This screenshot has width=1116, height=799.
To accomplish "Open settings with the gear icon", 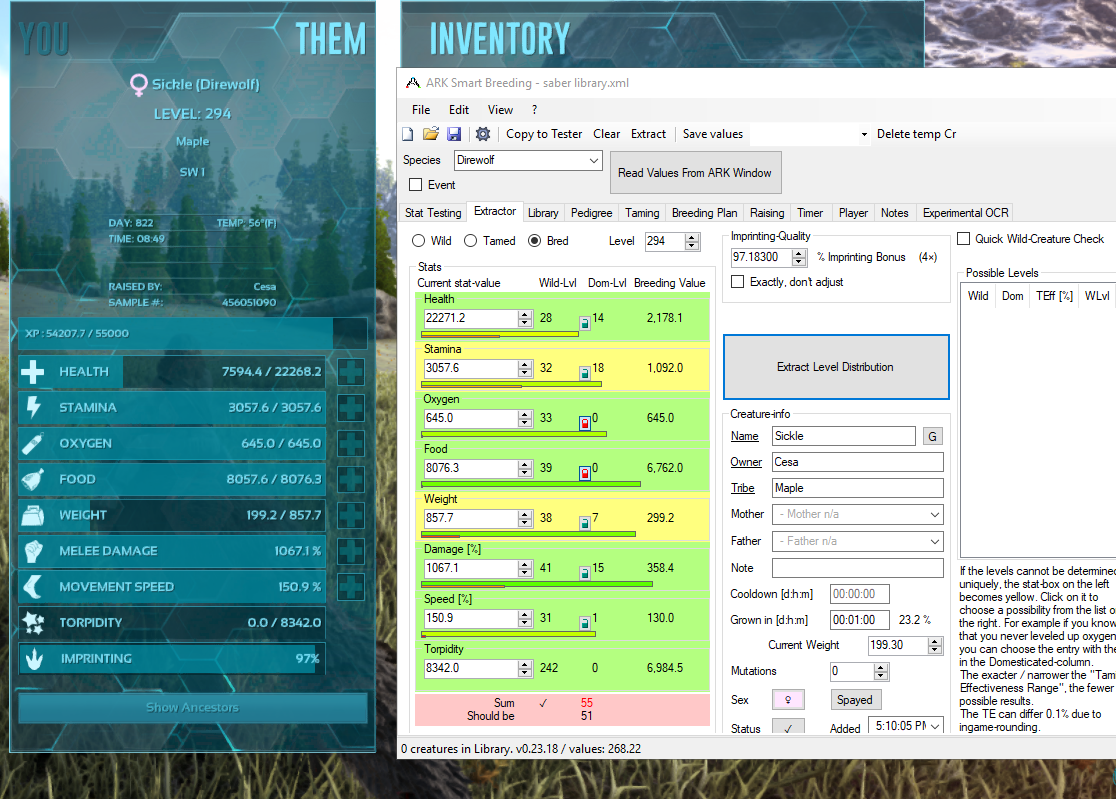I will click(x=481, y=133).
